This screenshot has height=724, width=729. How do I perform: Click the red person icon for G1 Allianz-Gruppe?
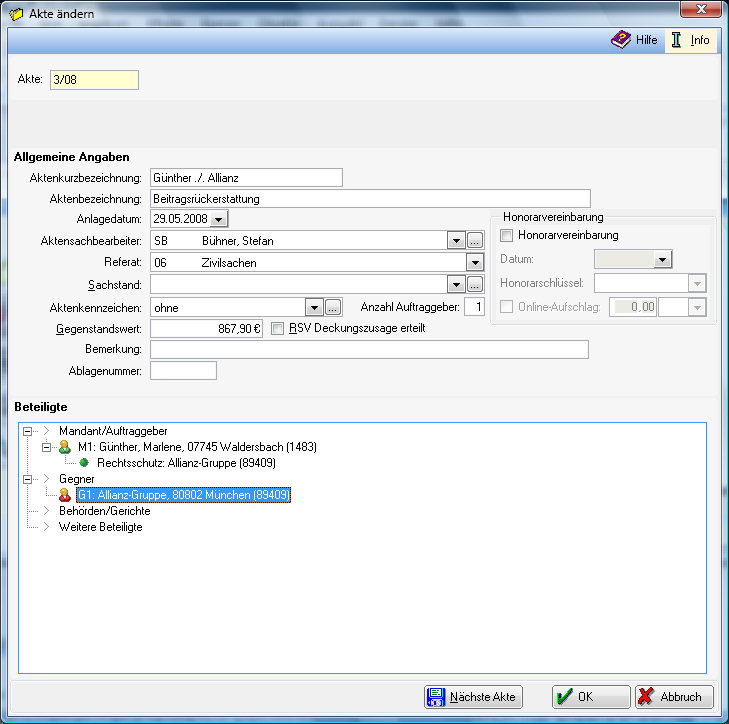[x=65, y=495]
